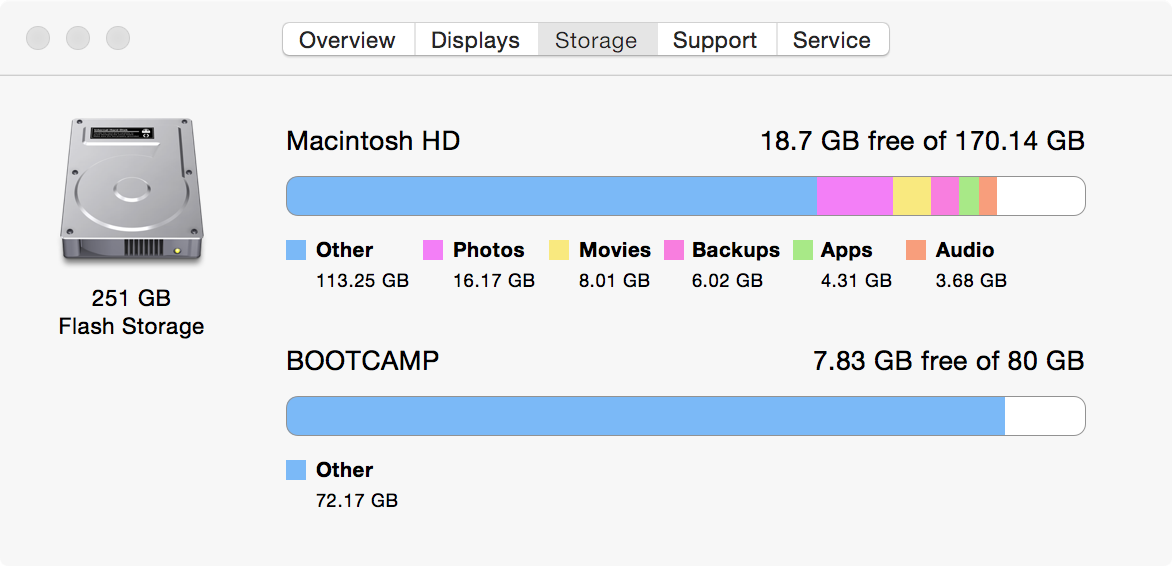Open the Service tab

pyautogui.click(x=831, y=40)
